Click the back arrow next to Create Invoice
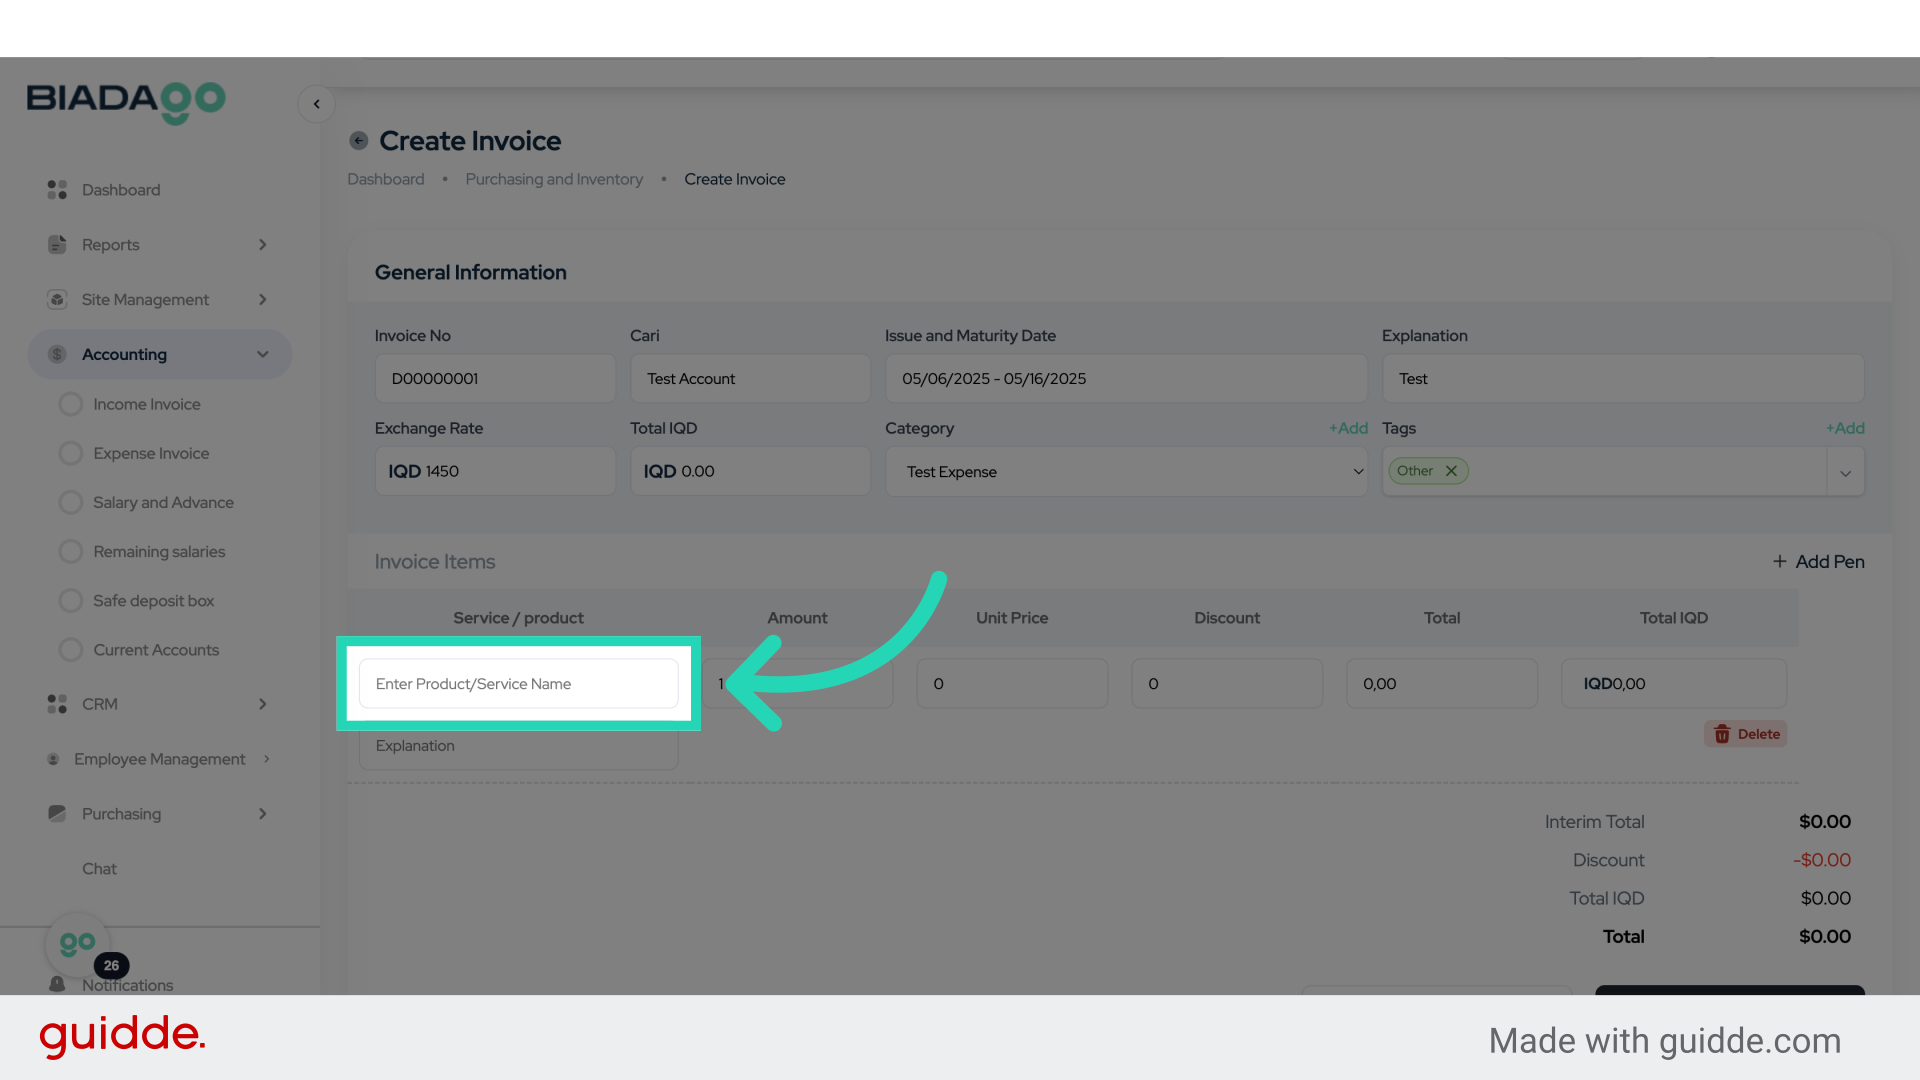The width and height of the screenshot is (1920, 1080). coord(358,140)
